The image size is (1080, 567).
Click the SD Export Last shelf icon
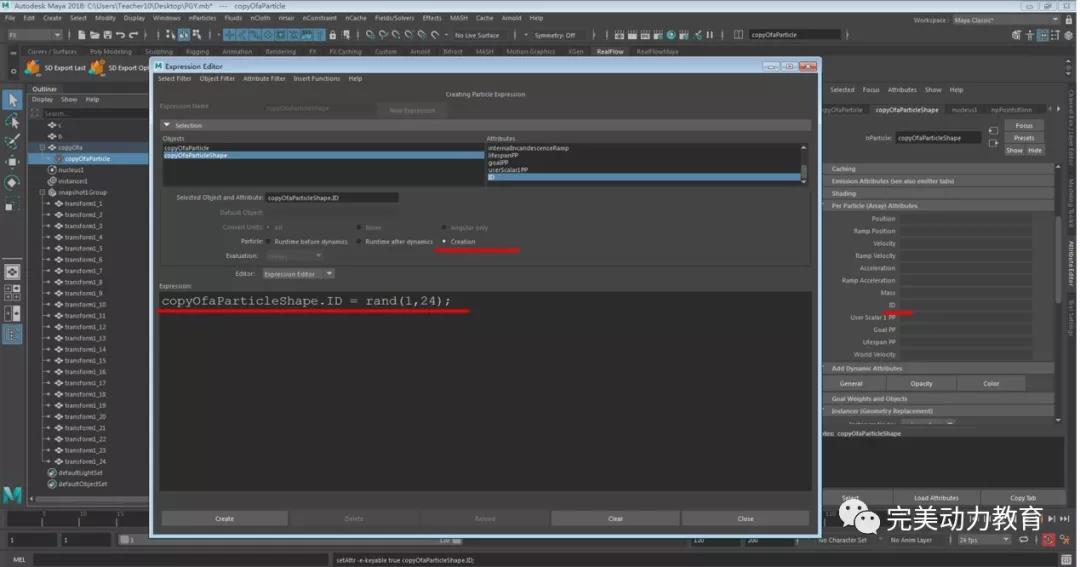tap(33, 68)
